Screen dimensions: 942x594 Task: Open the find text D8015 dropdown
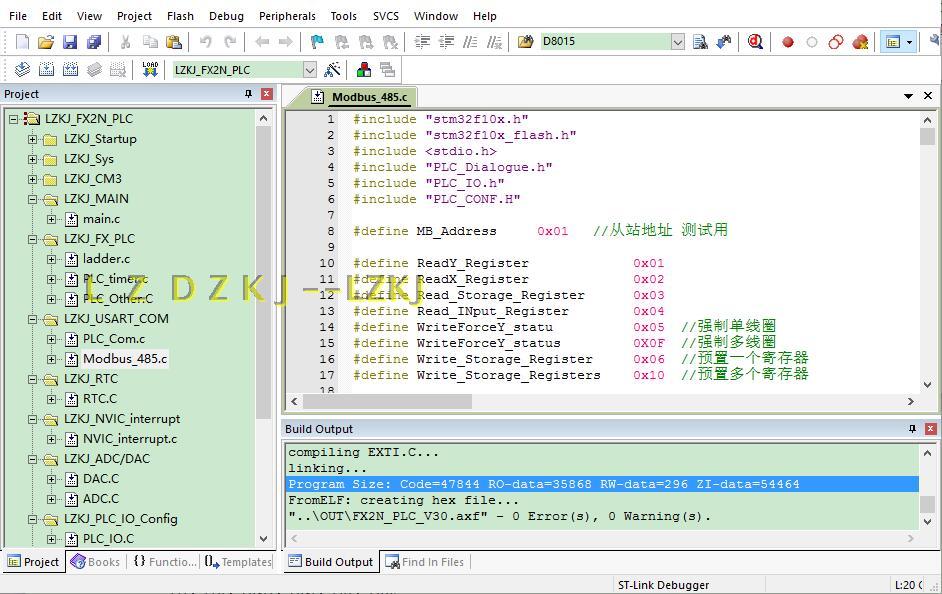677,41
